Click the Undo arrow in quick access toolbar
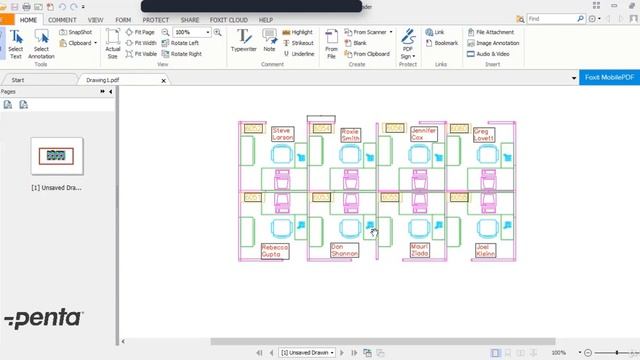 tap(62, 7)
